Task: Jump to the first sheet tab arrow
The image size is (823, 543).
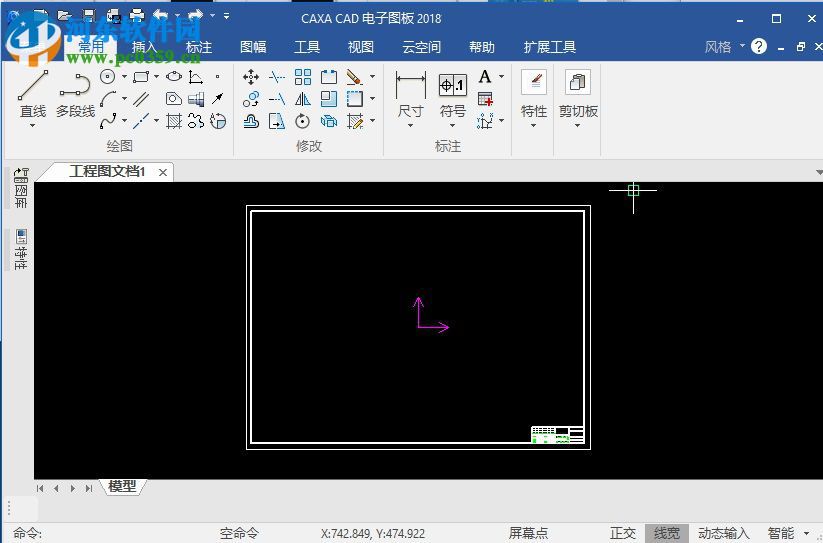Action: click(40, 488)
